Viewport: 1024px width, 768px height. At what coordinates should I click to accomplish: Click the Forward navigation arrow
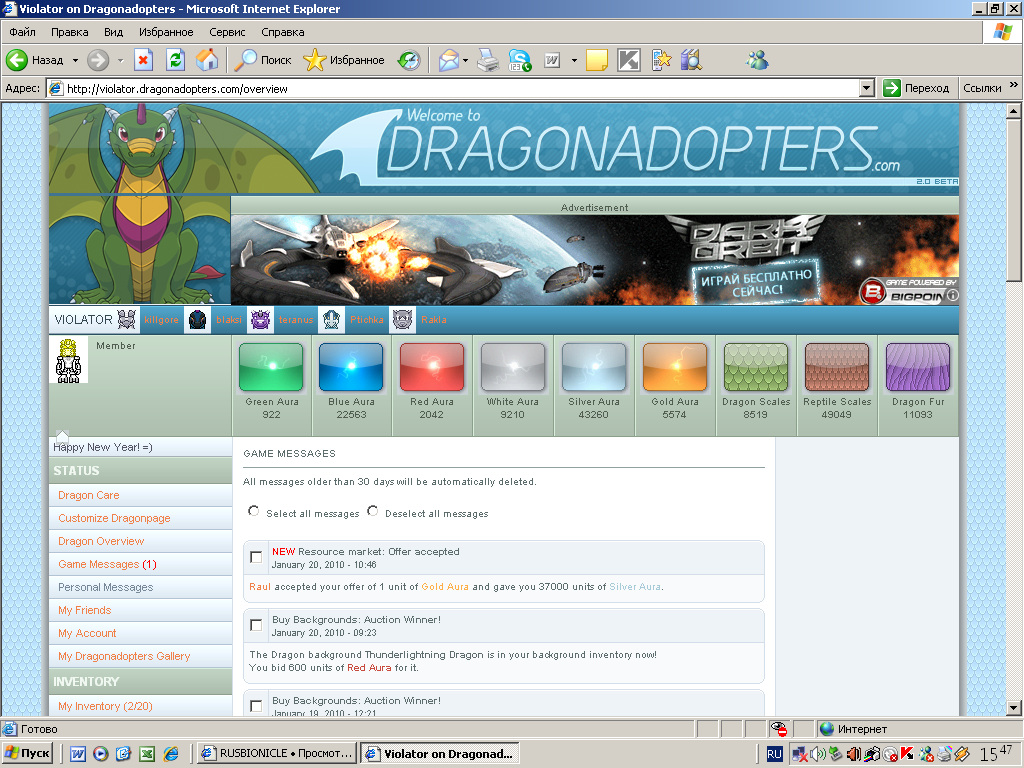[x=98, y=60]
